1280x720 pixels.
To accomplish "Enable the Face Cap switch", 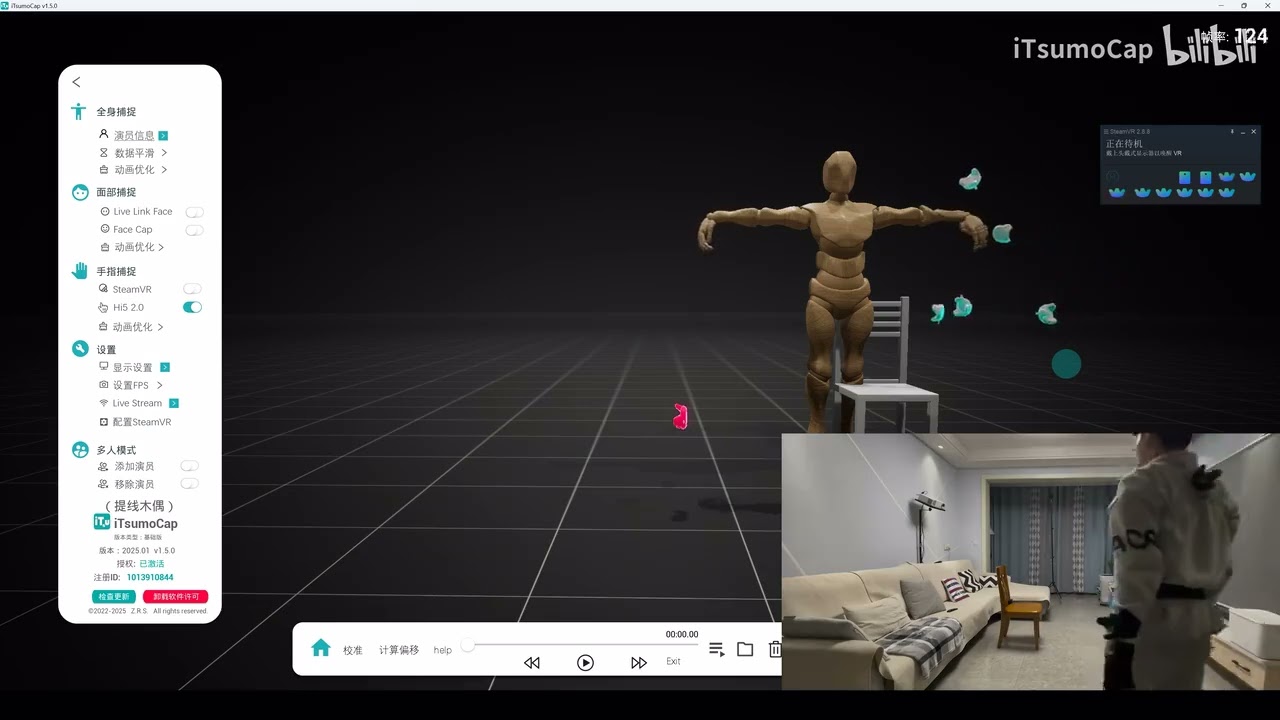I will (194, 230).
